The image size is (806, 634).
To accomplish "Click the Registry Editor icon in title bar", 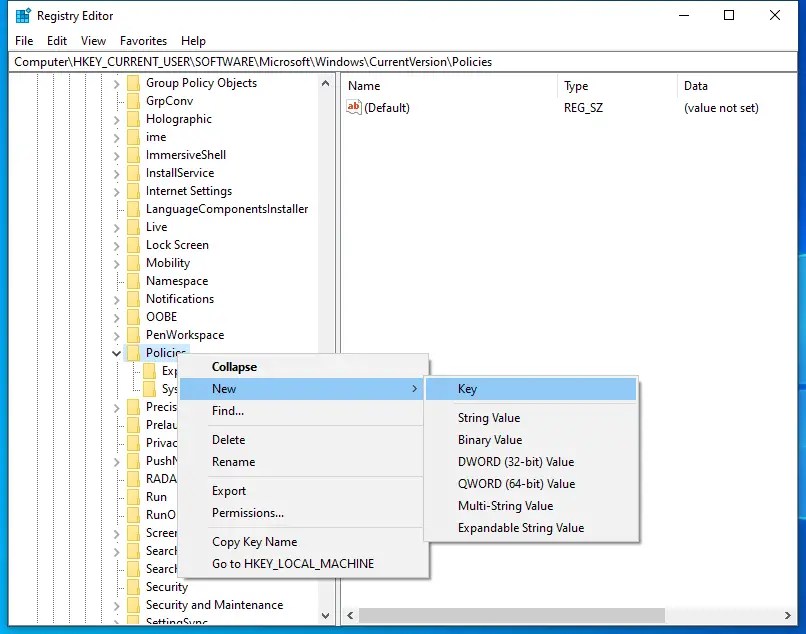I will click(20, 15).
